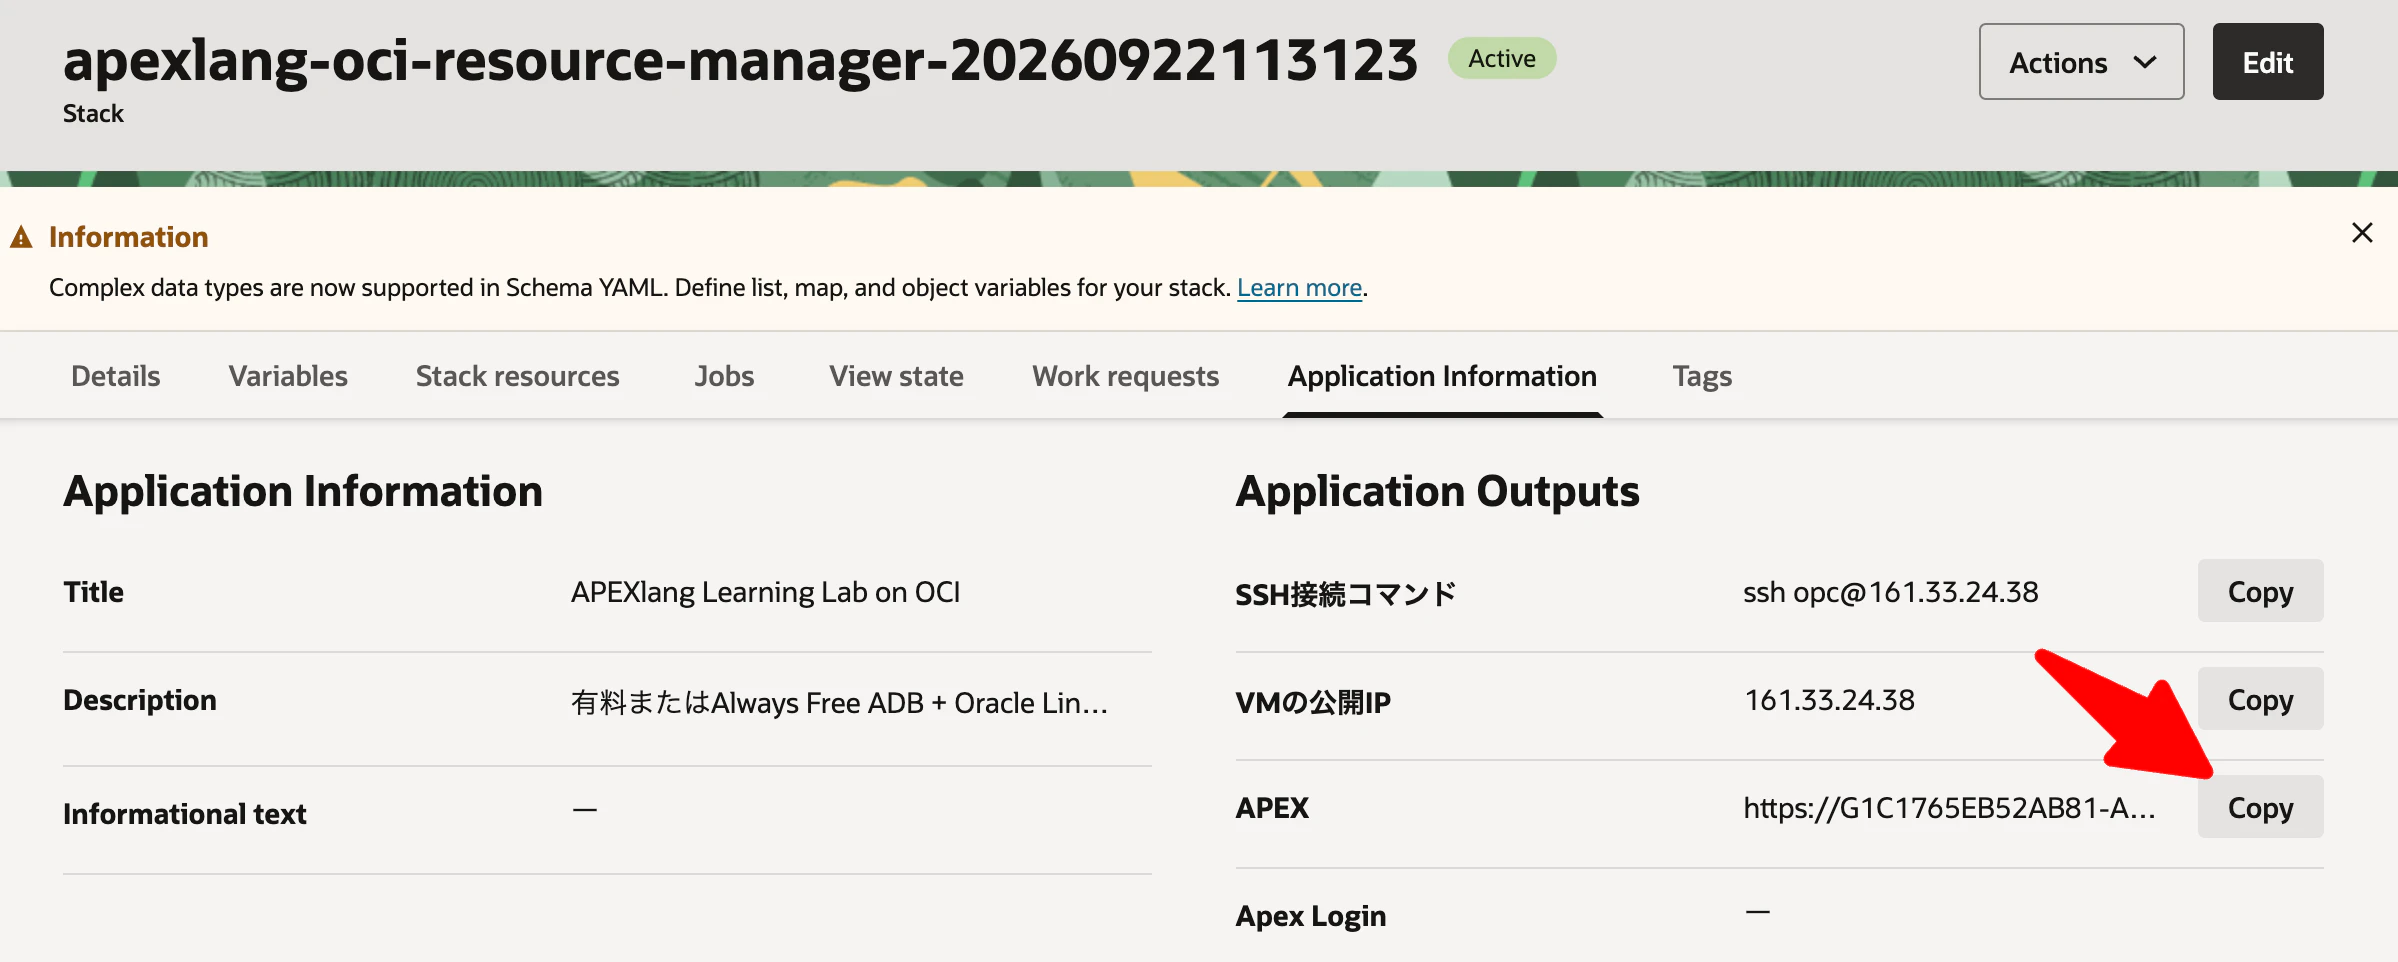Switch to the Tags tab
Screen dimensions: 2398x962
[1702, 376]
